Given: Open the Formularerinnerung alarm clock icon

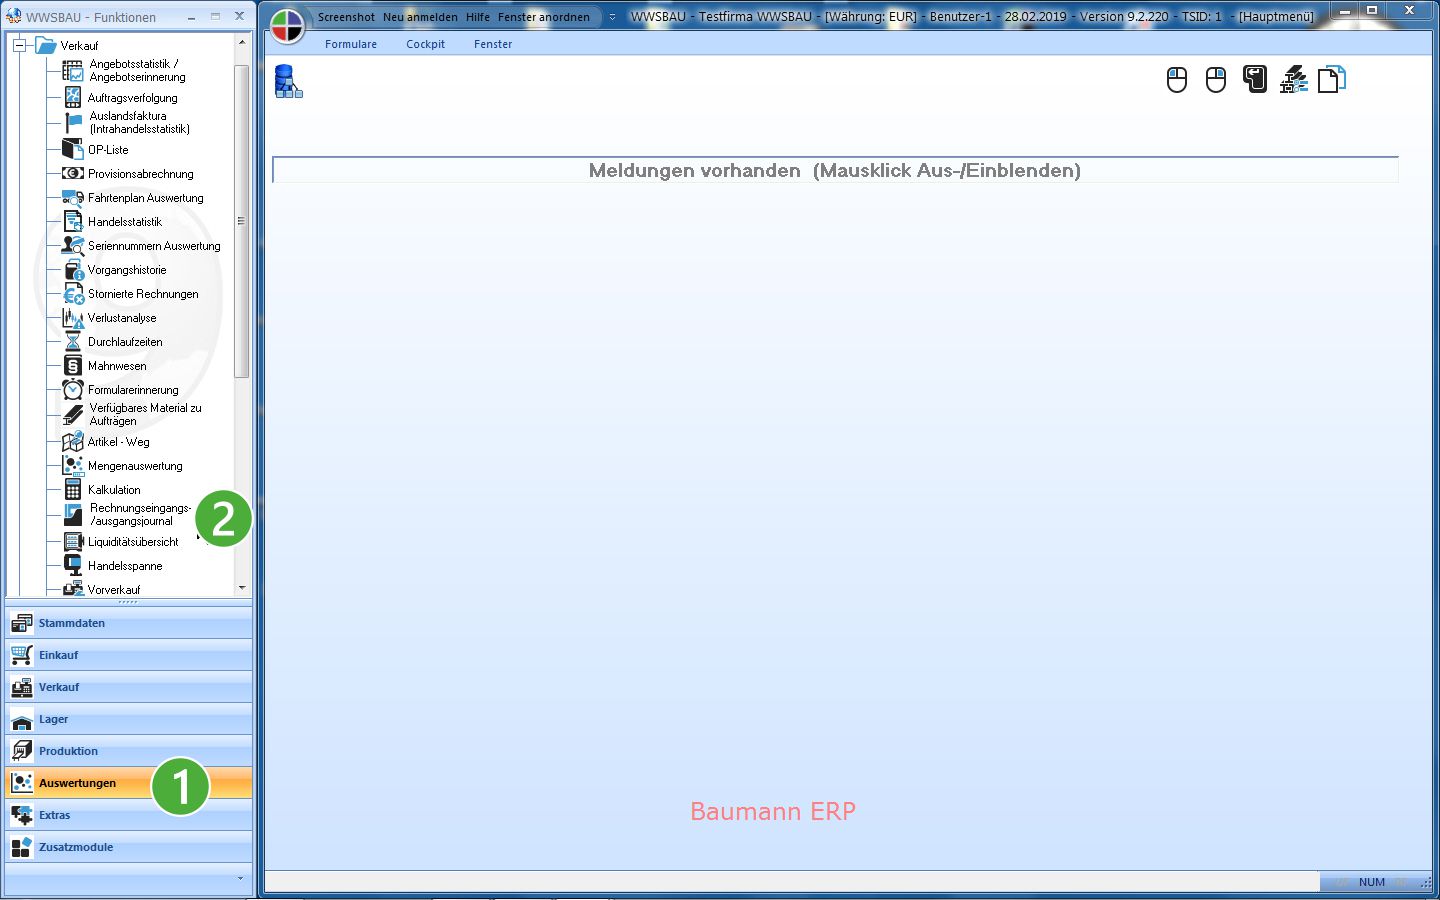Looking at the screenshot, I should (x=73, y=389).
